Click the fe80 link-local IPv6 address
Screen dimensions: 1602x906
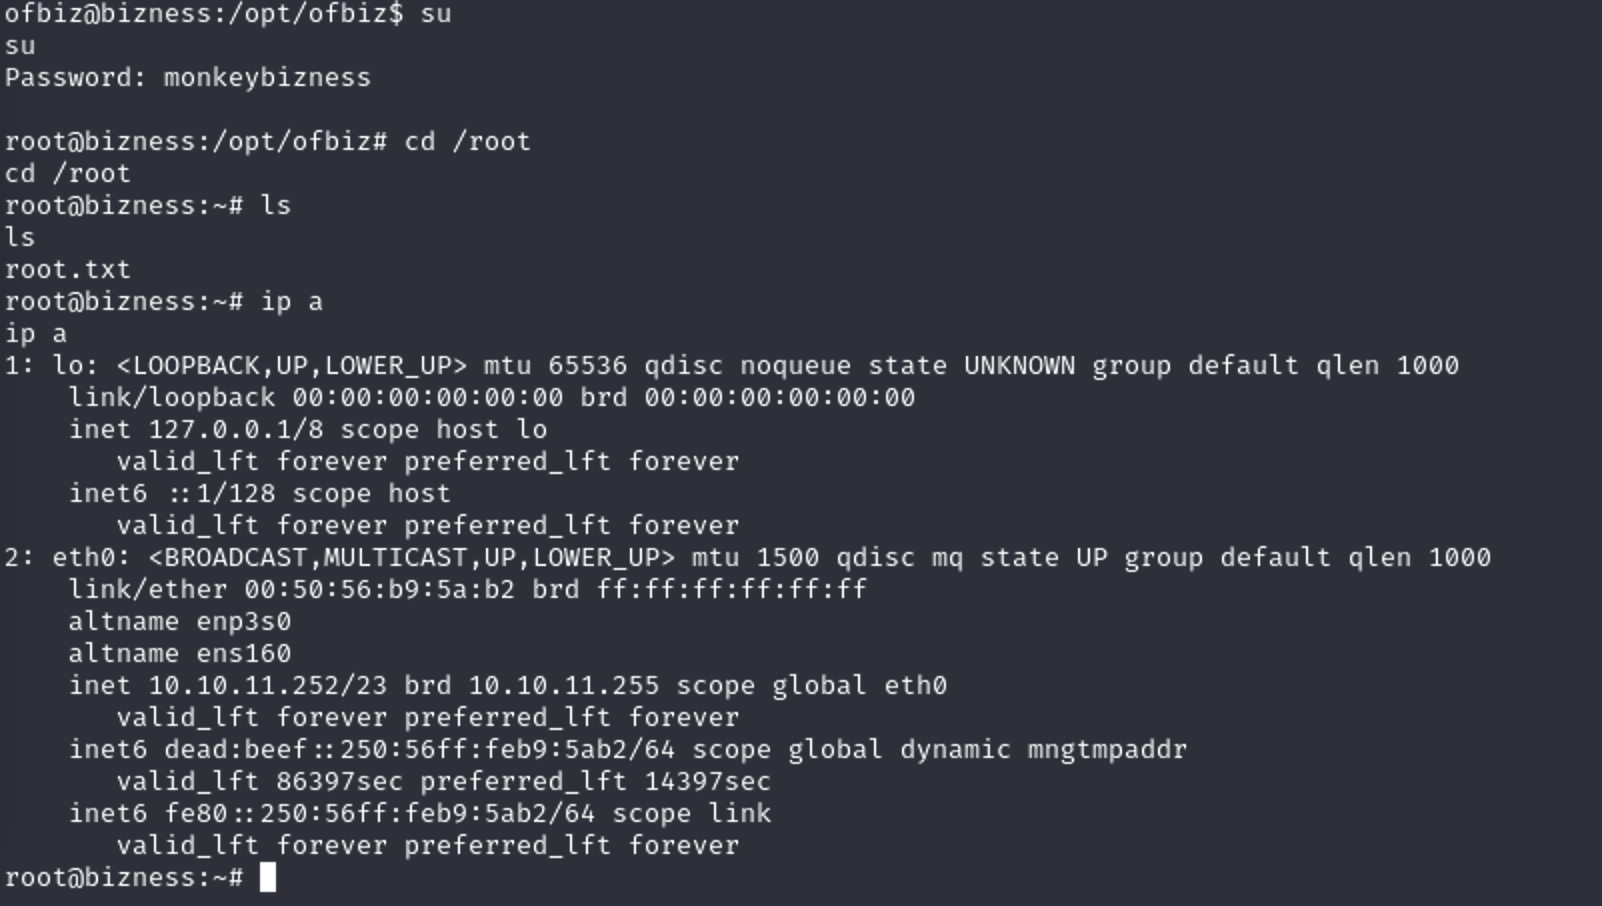click(380, 814)
